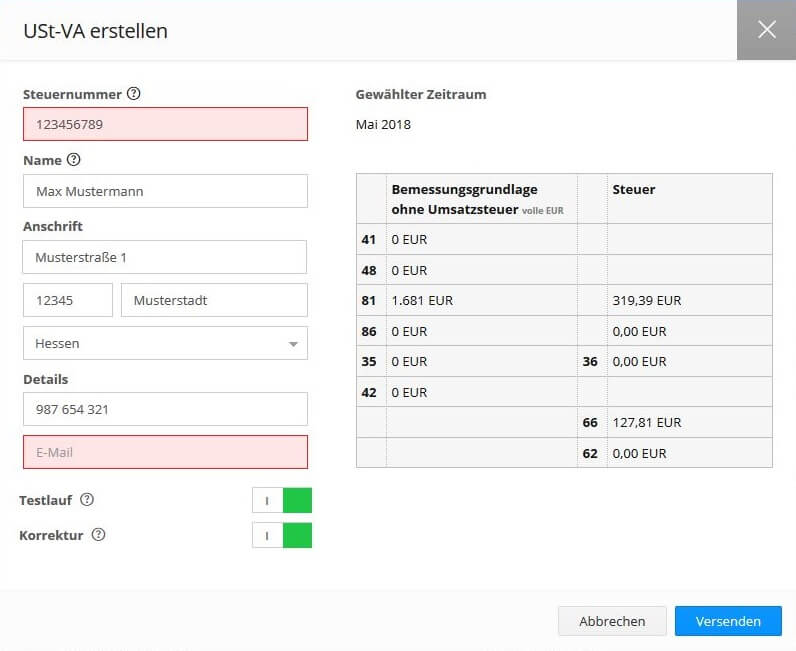Viewport: 796px width, 651px height.
Task: Click the empty E-Mail input field
Action: pos(165,452)
